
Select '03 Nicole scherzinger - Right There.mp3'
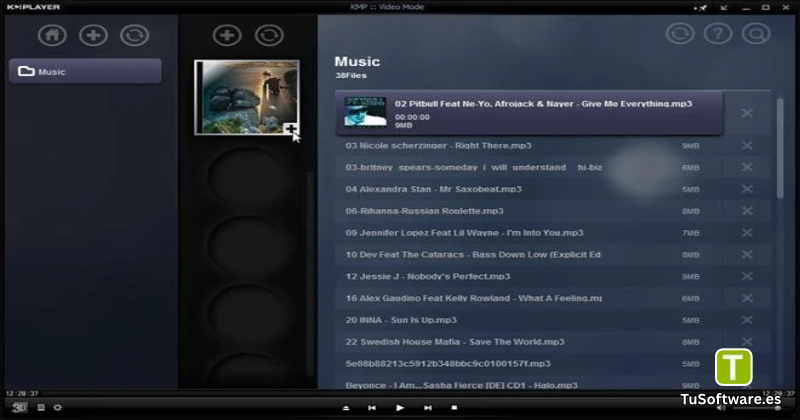point(438,145)
